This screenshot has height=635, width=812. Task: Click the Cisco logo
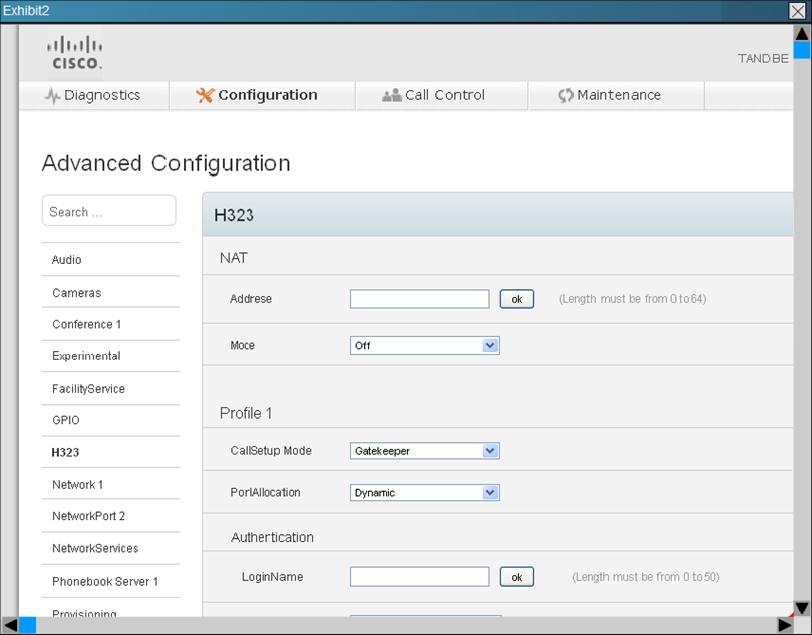point(75,50)
